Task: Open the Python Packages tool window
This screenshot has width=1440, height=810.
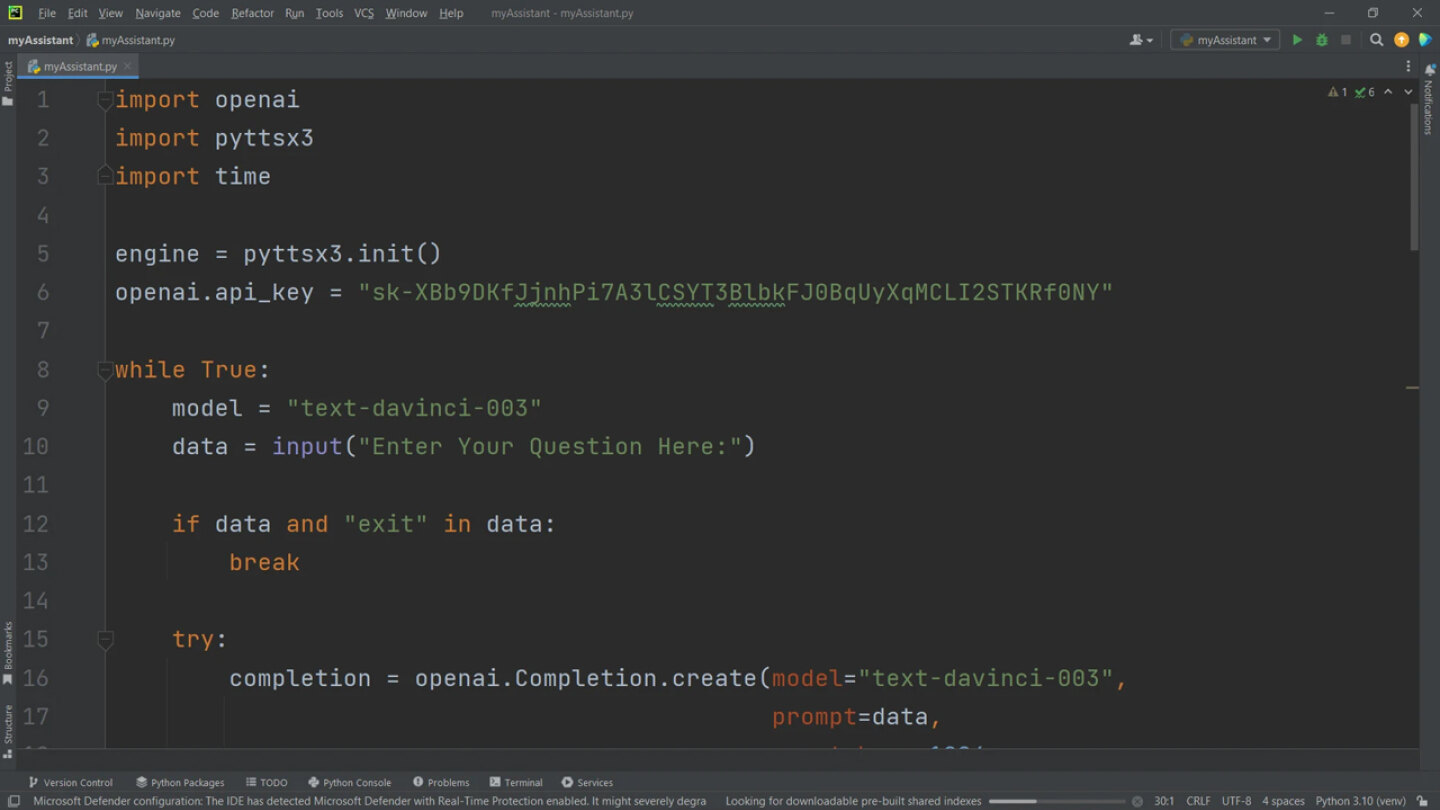Action: click(180, 782)
